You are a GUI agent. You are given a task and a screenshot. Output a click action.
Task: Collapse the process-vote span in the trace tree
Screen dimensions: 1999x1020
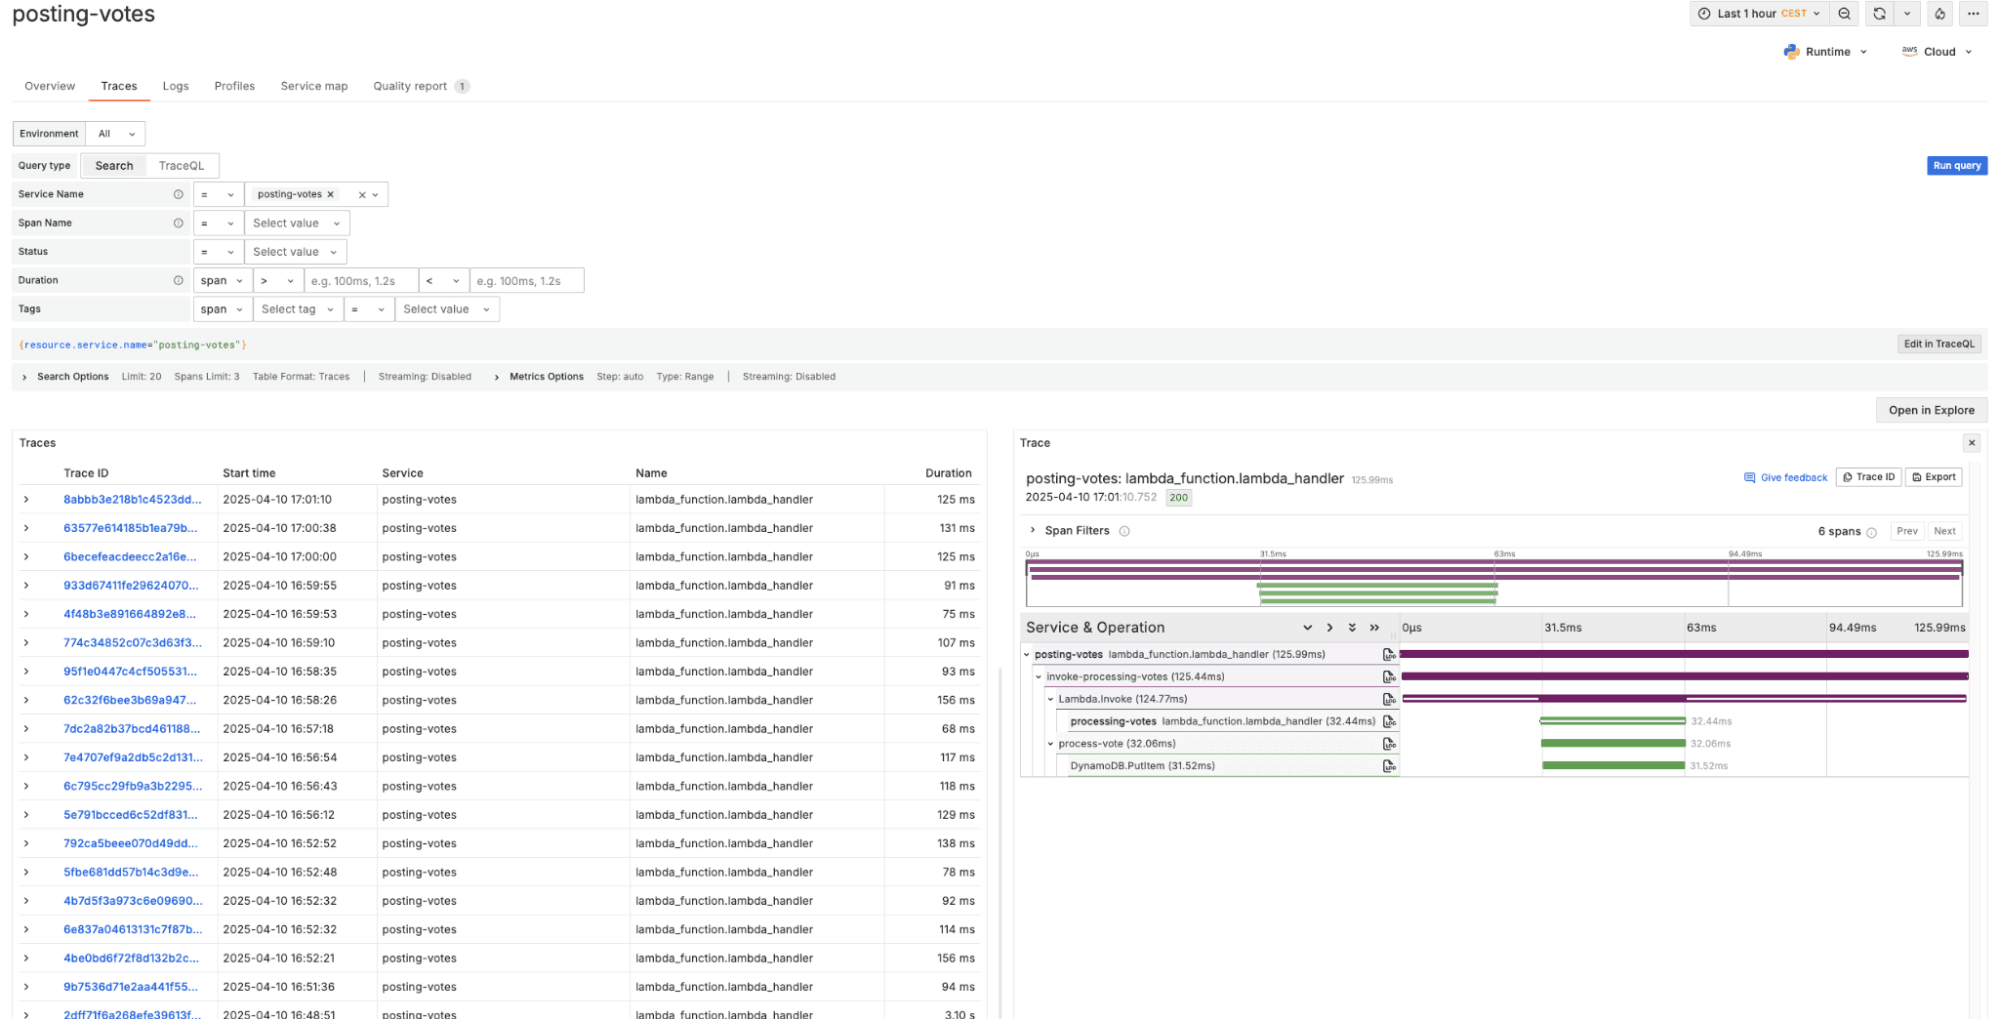[x=1050, y=743]
